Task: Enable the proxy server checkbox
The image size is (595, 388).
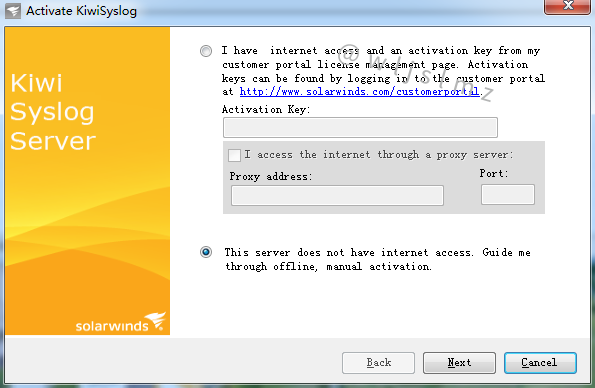Action: click(x=234, y=155)
